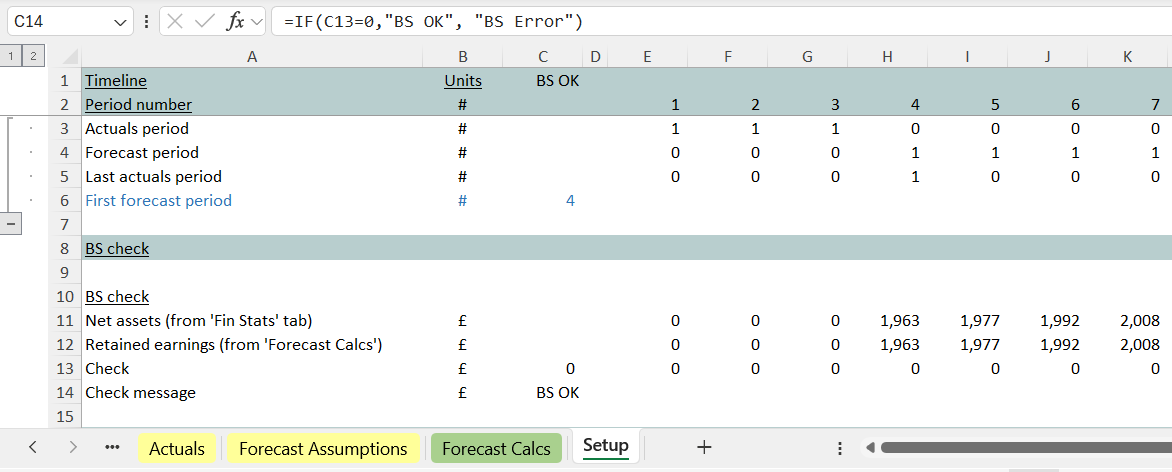1172x472 pixels.
Task: Open the Forecast Assumptions sheet tab
Action: tap(323, 449)
